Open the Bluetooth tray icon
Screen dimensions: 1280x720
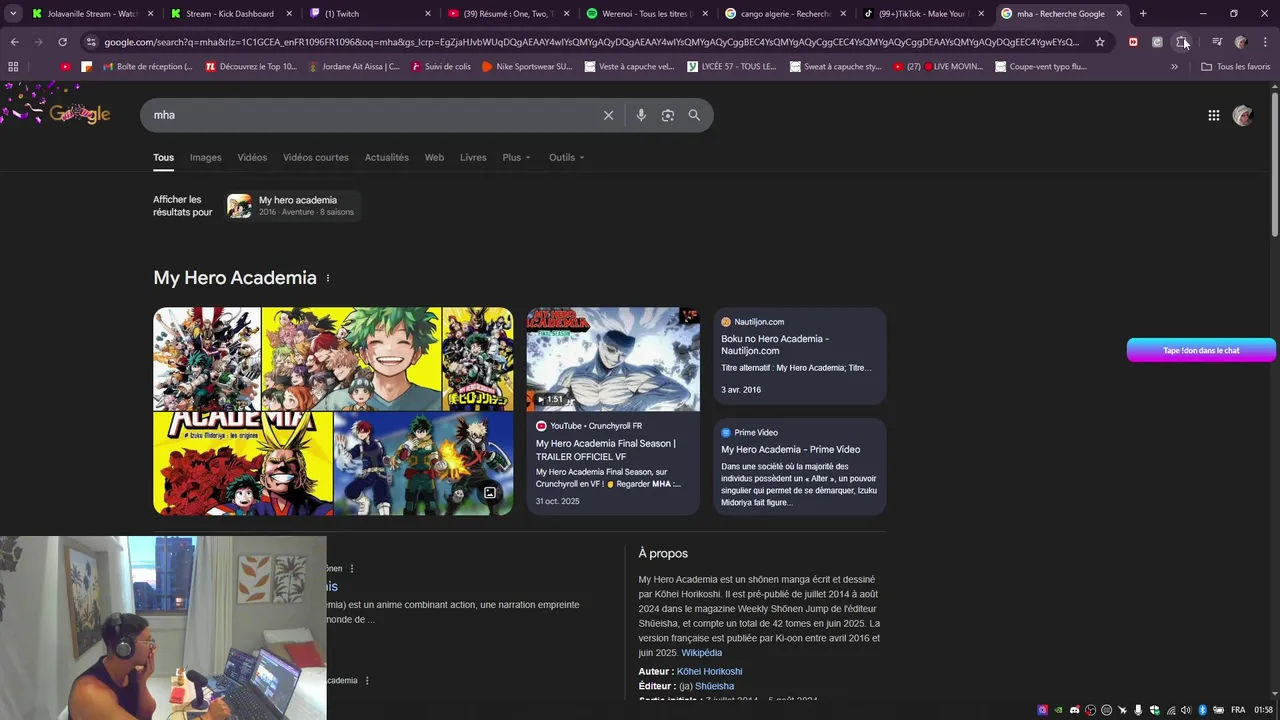point(1203,710)
